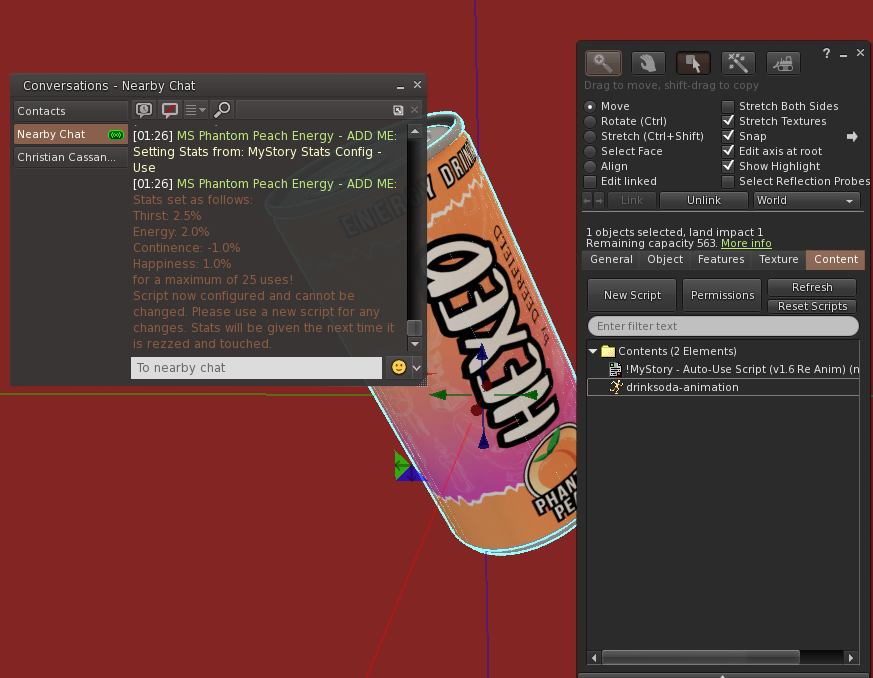Click the chat scroll down arrow
Screen dimensions: 873x678
(x=415, y=344)
